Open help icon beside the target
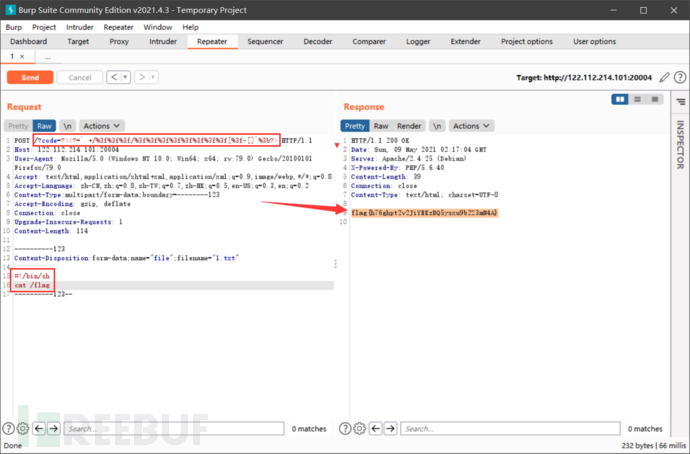Viewport: 690px width, 454px height. (680, 77)
